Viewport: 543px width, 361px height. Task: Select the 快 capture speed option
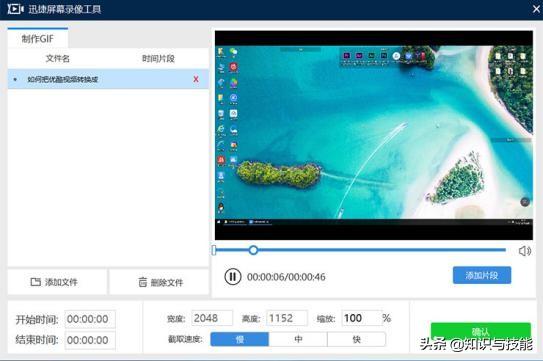[356, 339]
